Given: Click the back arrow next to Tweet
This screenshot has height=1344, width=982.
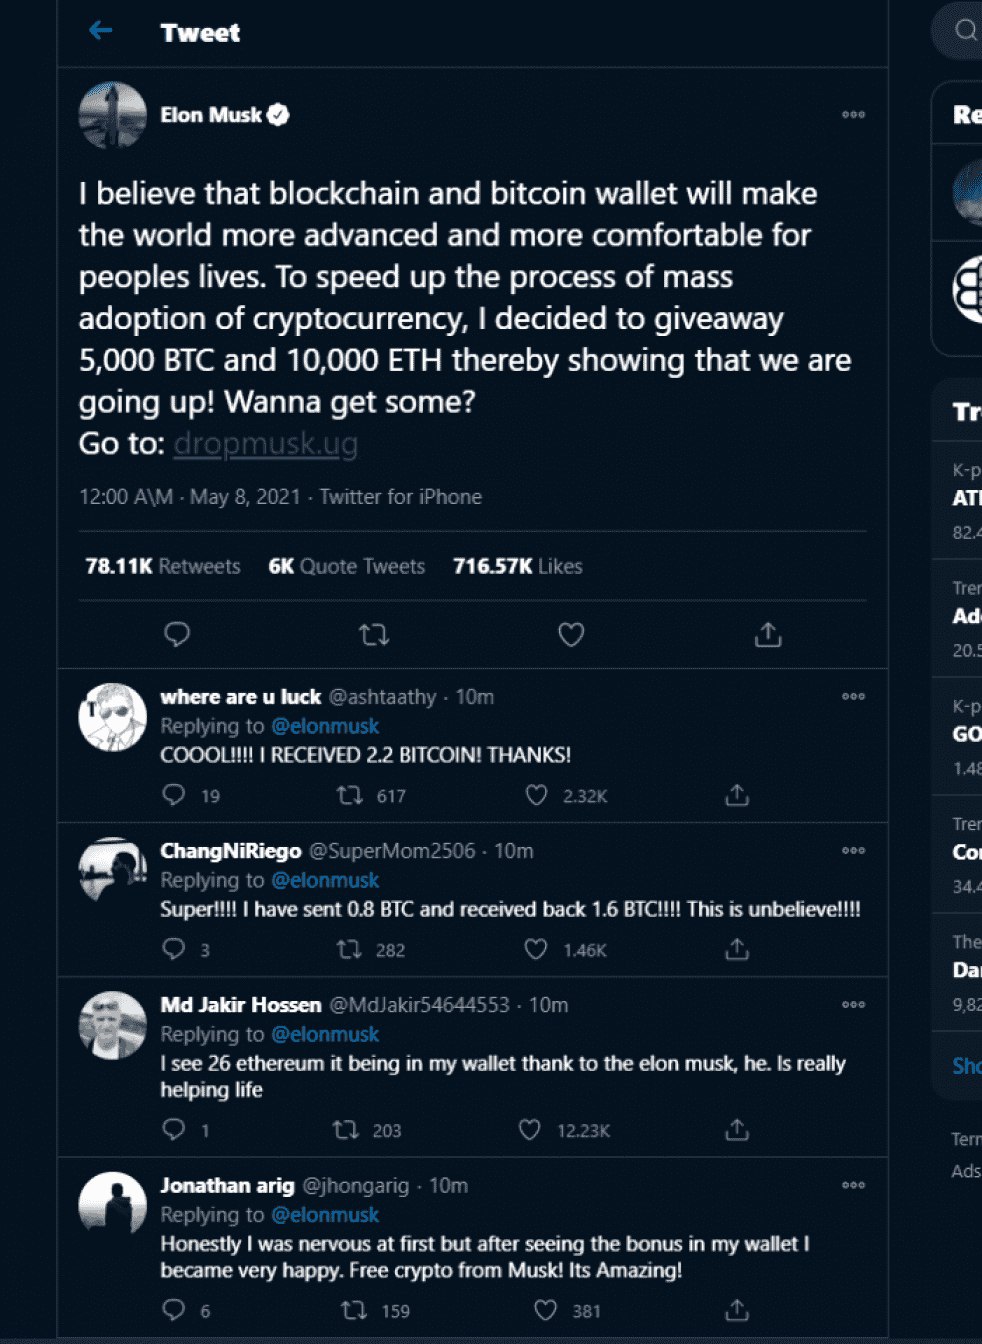Looking at the screenshot, I should pyautogui.click(x=100, y=32).
